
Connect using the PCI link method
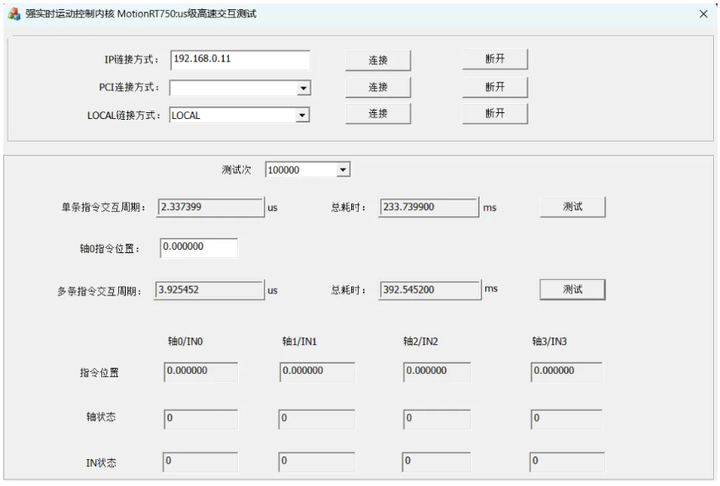[x=378, y=87]
